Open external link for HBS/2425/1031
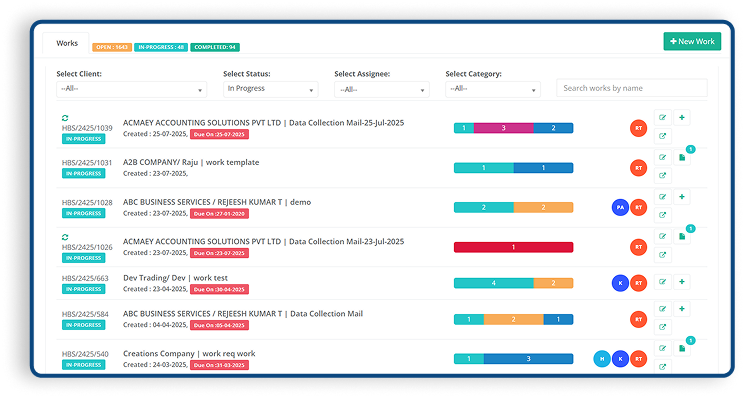 click(x=662, y=175)
